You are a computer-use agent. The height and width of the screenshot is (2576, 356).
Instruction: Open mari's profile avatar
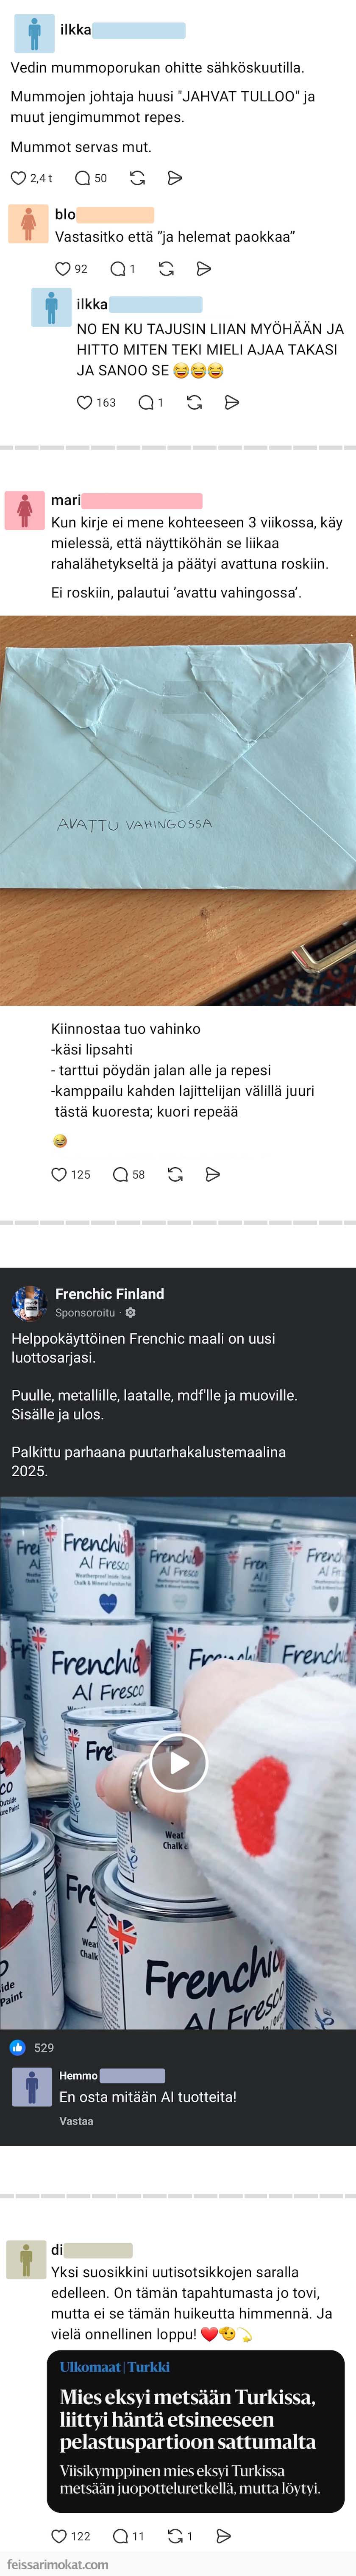[x=25, y=510]
